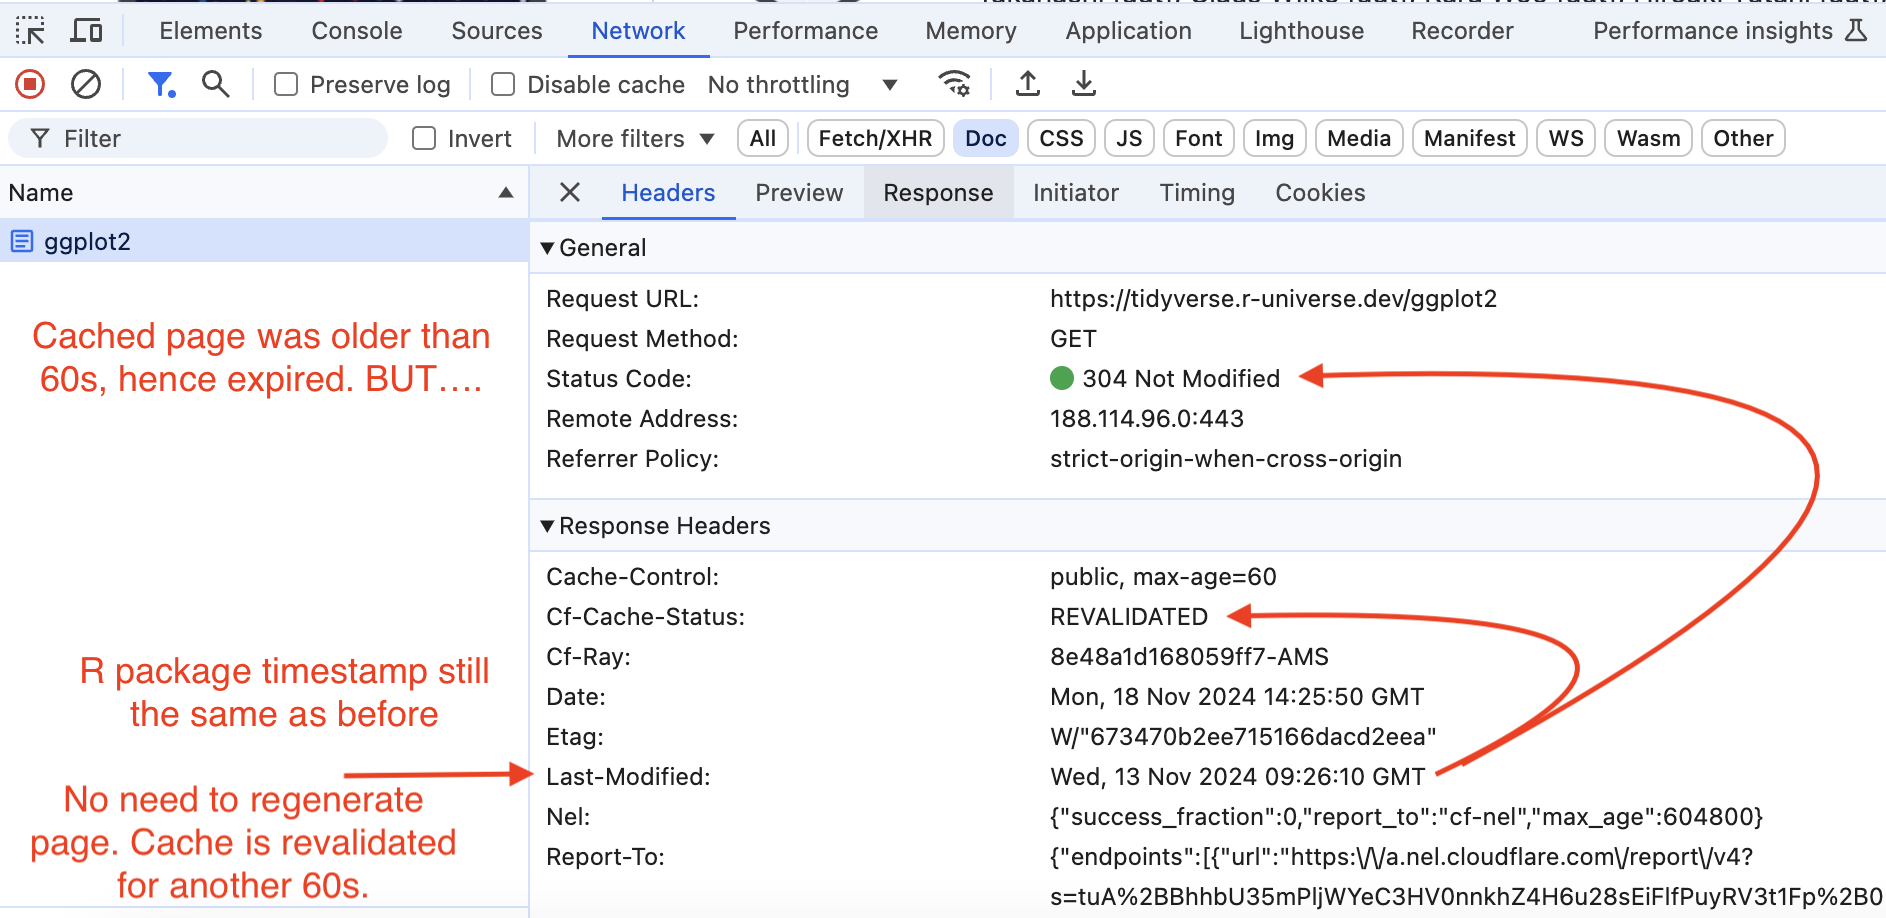Open network search with magnifier icon

coord(215,85)
